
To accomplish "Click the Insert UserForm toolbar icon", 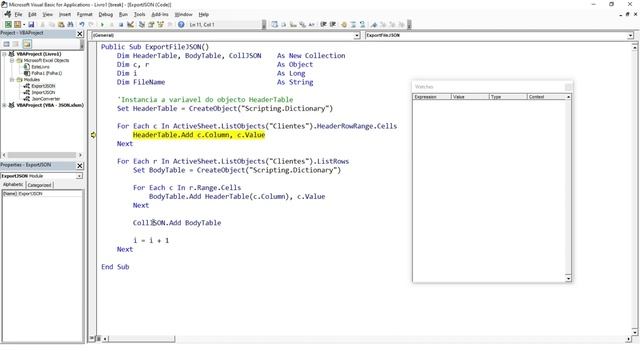I will coord(17,24).
